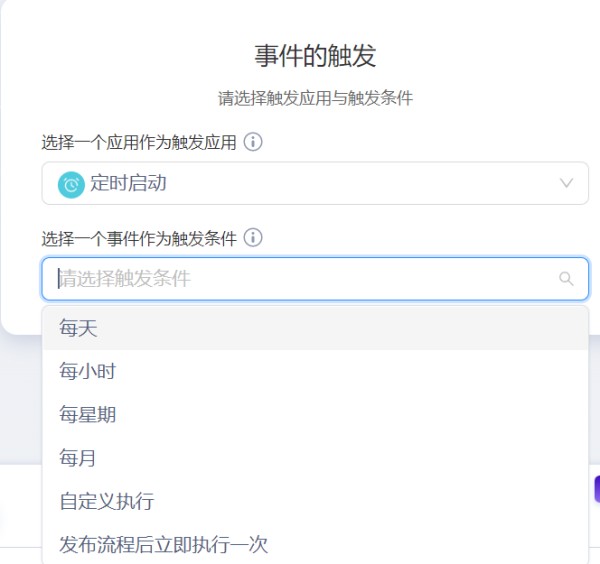Click the alarm clock icon of 定时启动
The height and width of the screenshot is (564, 600).
point(71,185)
